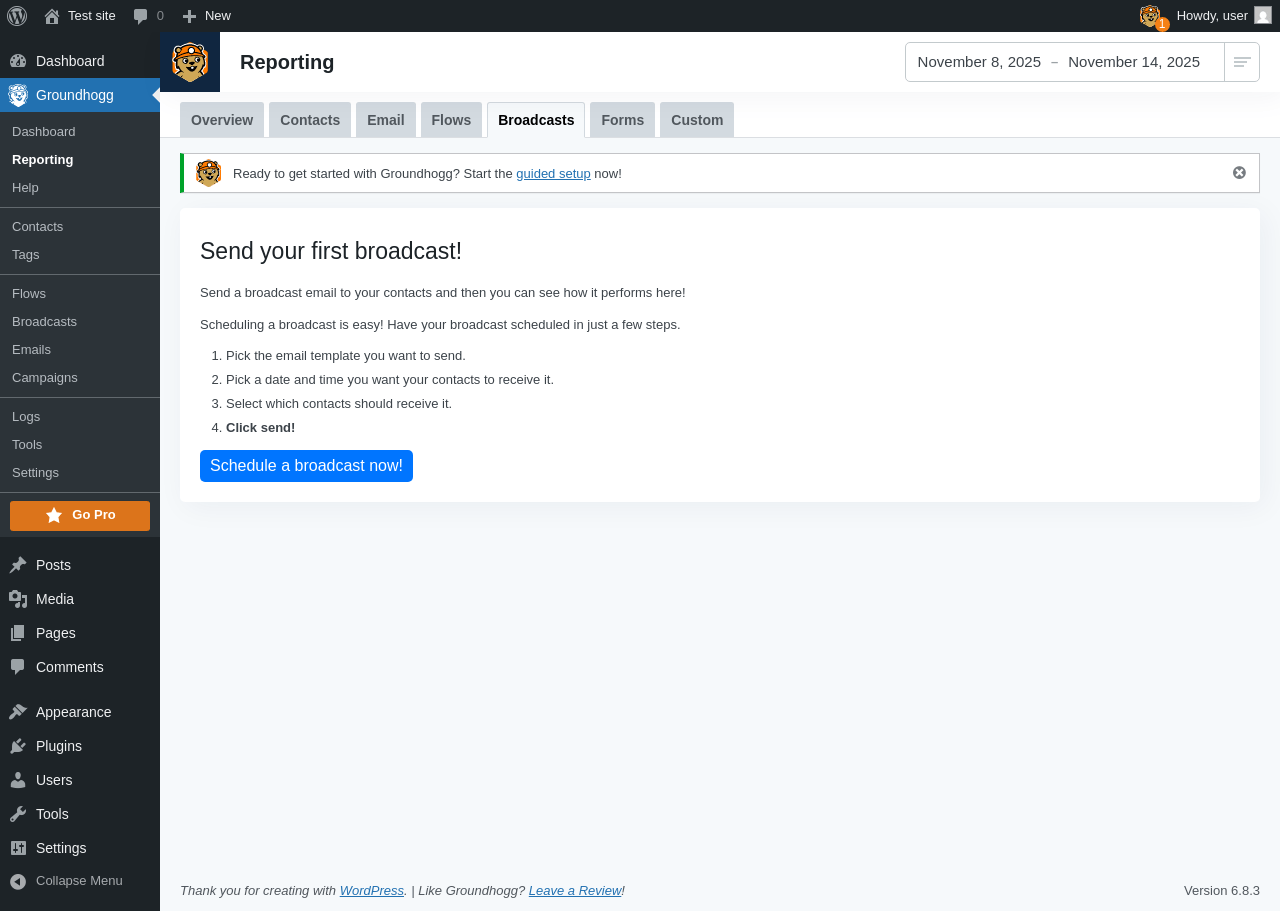The height and width of the screenshot is (911, 1280).
Task: Click the Groundhogg logo beside Reporting title
Action: tap(190, 62)
